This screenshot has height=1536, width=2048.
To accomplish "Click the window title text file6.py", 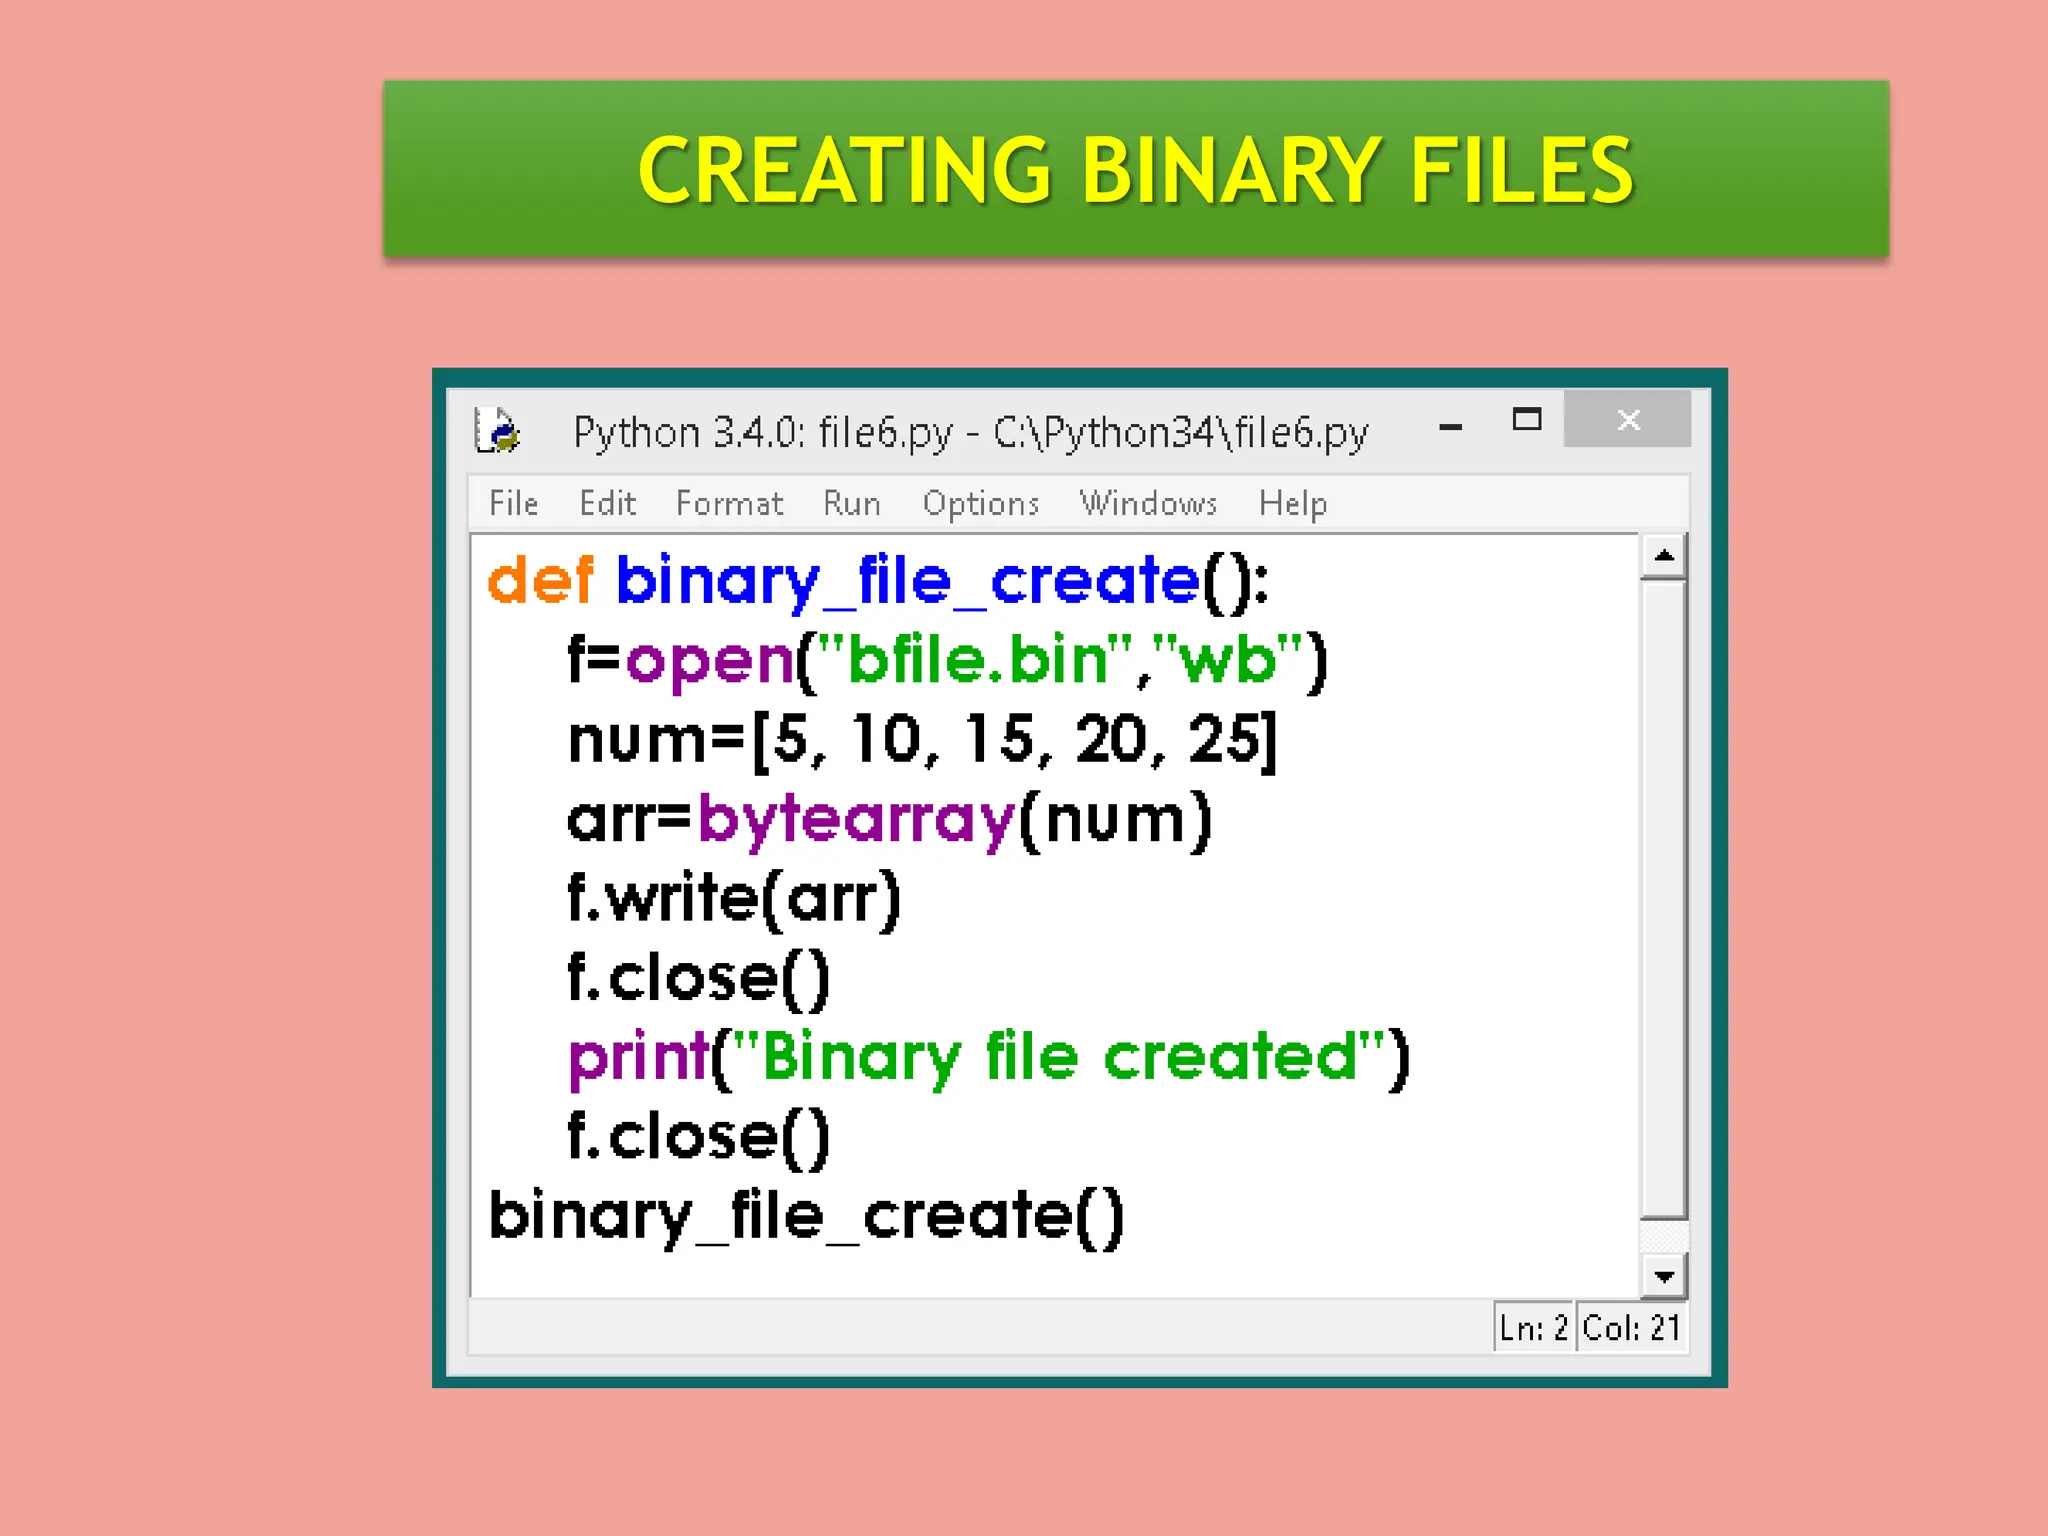I will 970,433.
